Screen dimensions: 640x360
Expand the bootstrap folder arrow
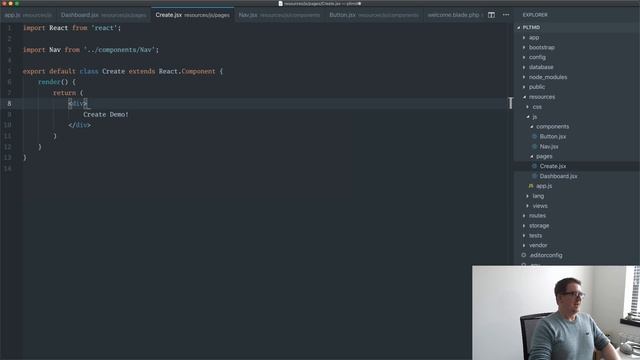click(524, 47)
